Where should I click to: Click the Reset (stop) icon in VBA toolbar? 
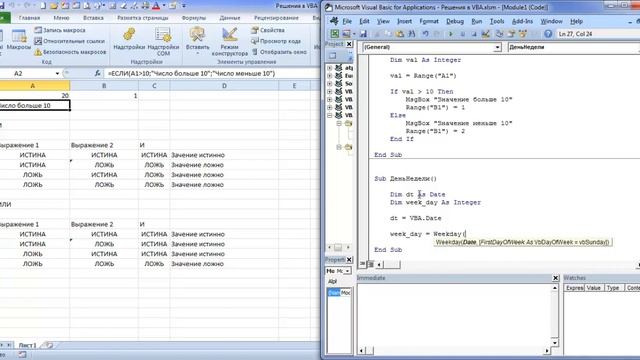click(474, 34)
